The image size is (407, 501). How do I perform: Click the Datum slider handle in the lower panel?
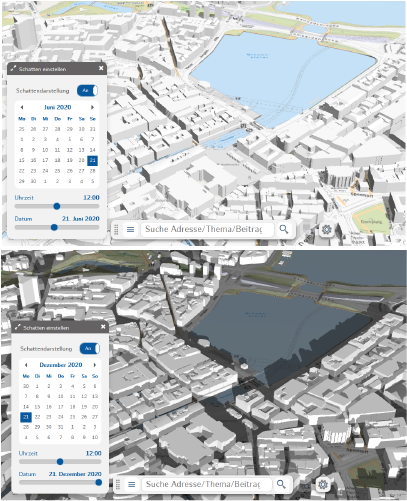(x=98, y=482)
